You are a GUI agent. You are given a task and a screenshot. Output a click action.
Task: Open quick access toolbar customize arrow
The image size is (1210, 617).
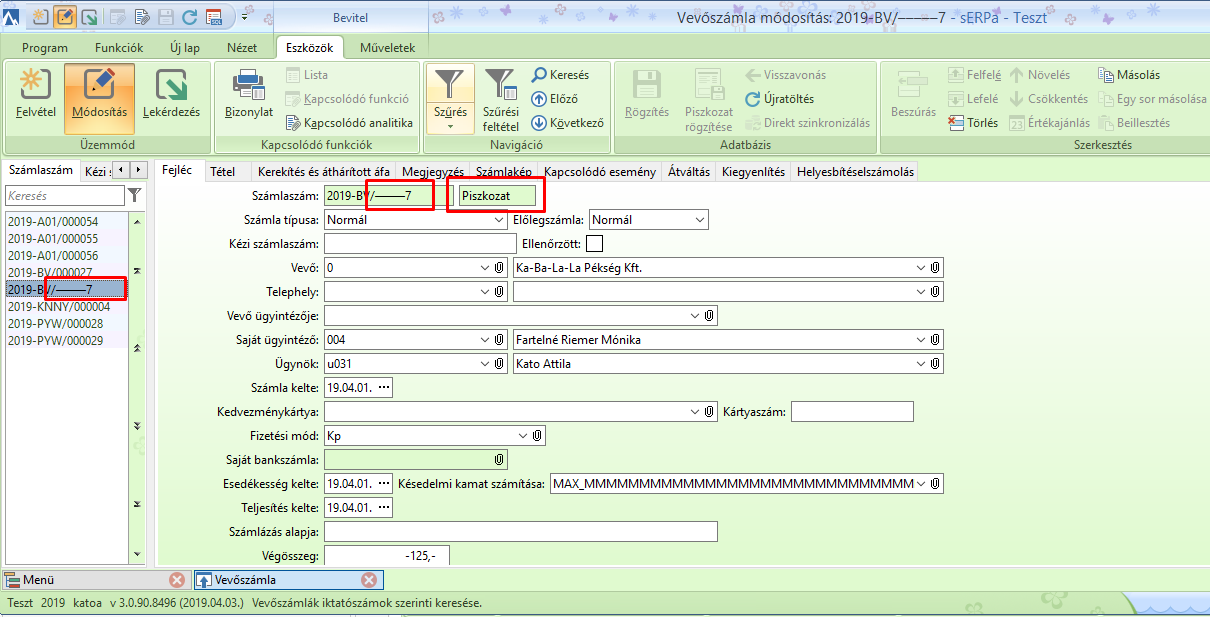[x=245, y=17]
